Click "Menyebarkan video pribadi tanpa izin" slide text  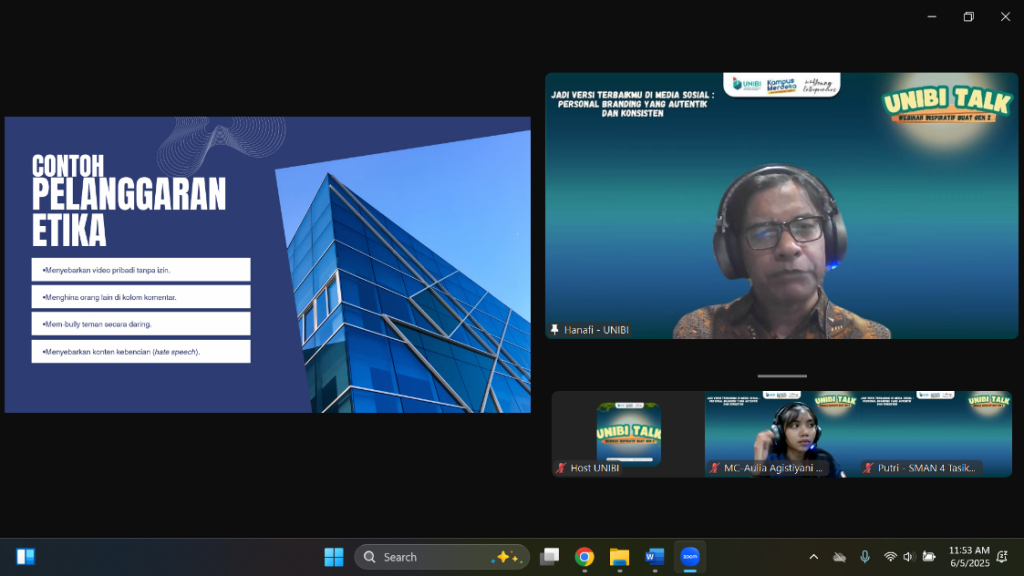point(106,270)
